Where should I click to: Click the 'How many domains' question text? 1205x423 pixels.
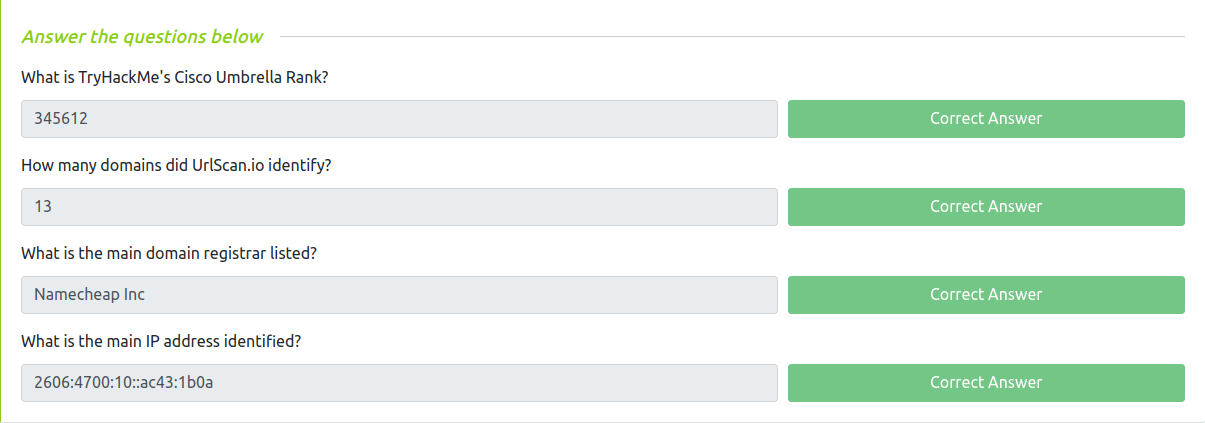coord(176,166)
